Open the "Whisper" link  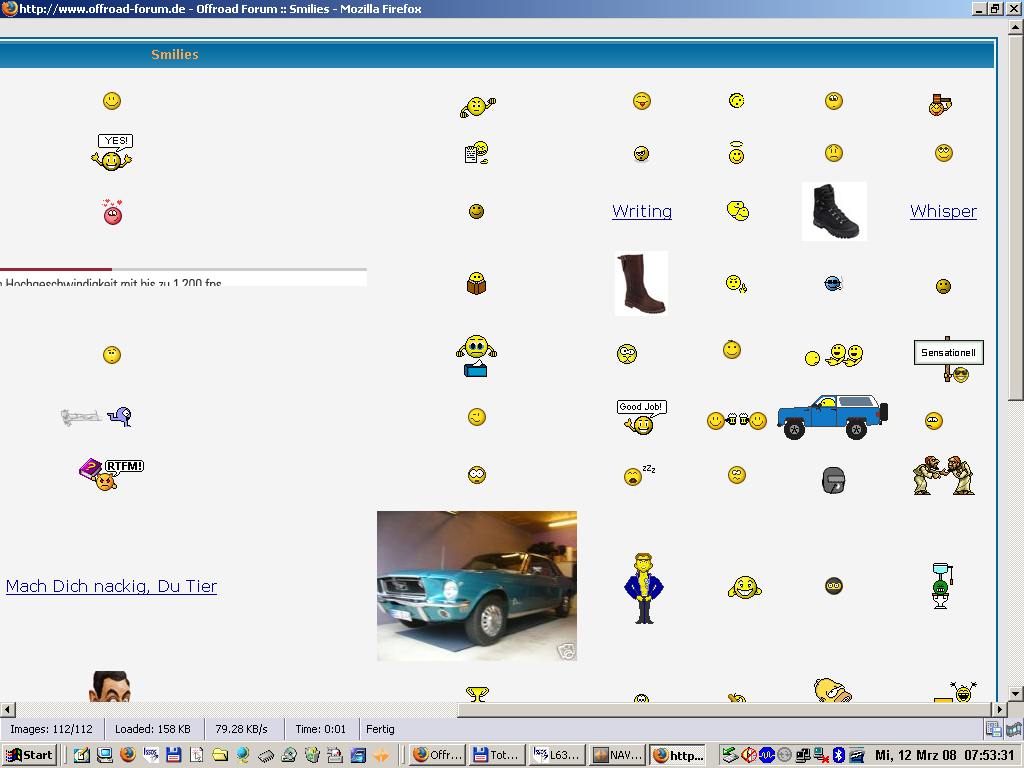coord(943,211)
